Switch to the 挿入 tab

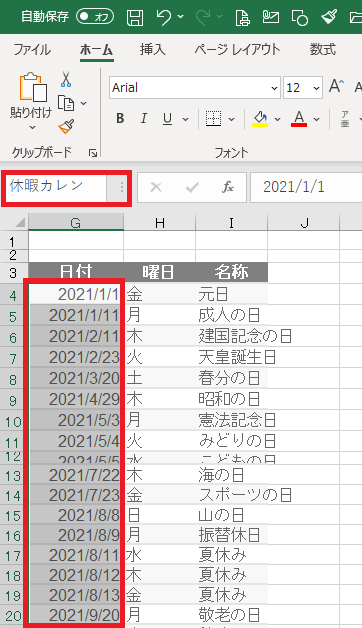click(x=153, y=50)
